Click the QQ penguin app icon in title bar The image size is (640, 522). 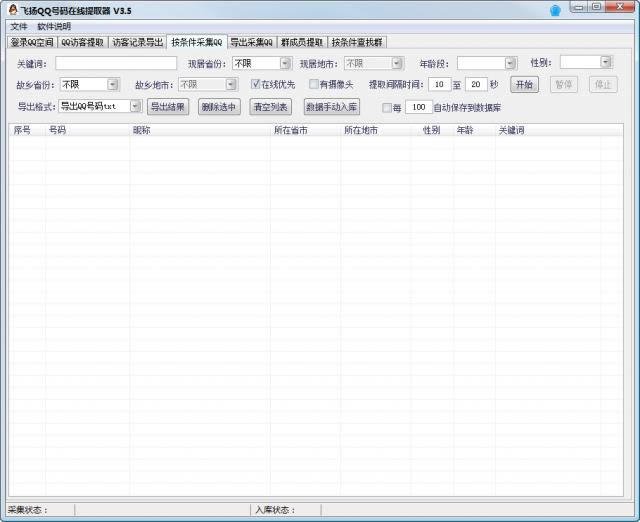[12, 9]
